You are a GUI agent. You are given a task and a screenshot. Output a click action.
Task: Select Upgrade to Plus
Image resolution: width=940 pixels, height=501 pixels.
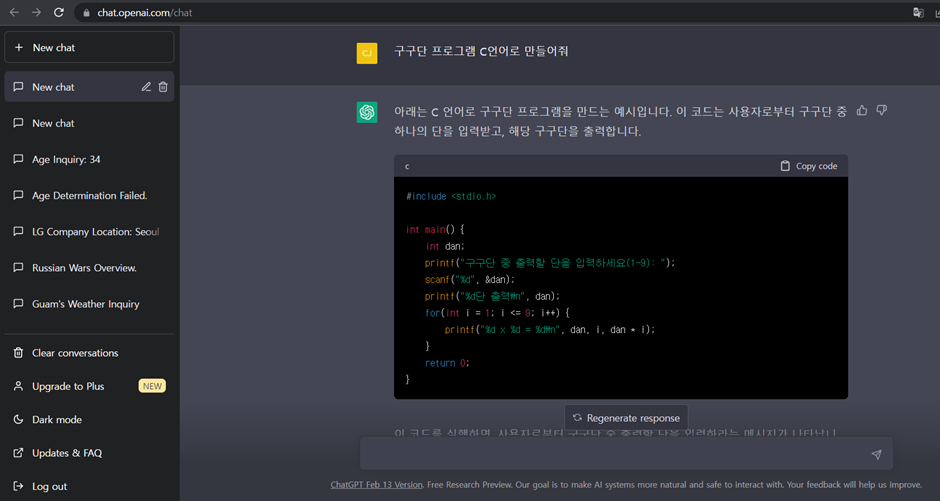(x=89, y=386)
